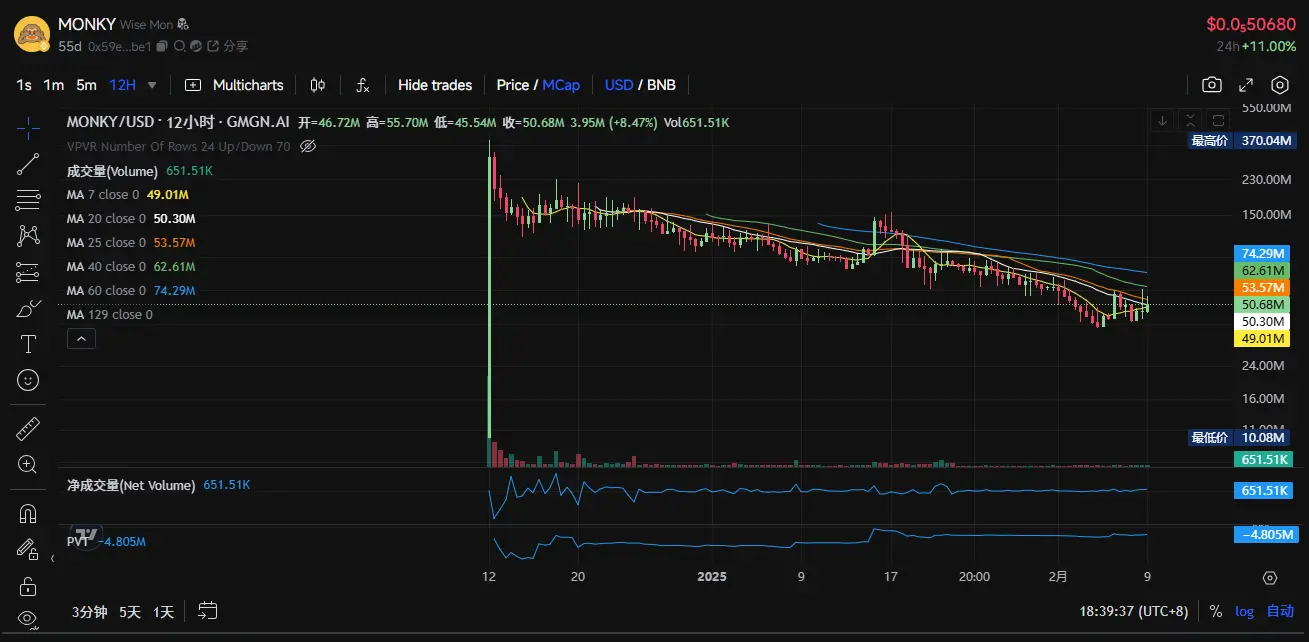Take a chart snapshot with camera icon
The image size is (1309, 642).
click(x=1212, y=85)
